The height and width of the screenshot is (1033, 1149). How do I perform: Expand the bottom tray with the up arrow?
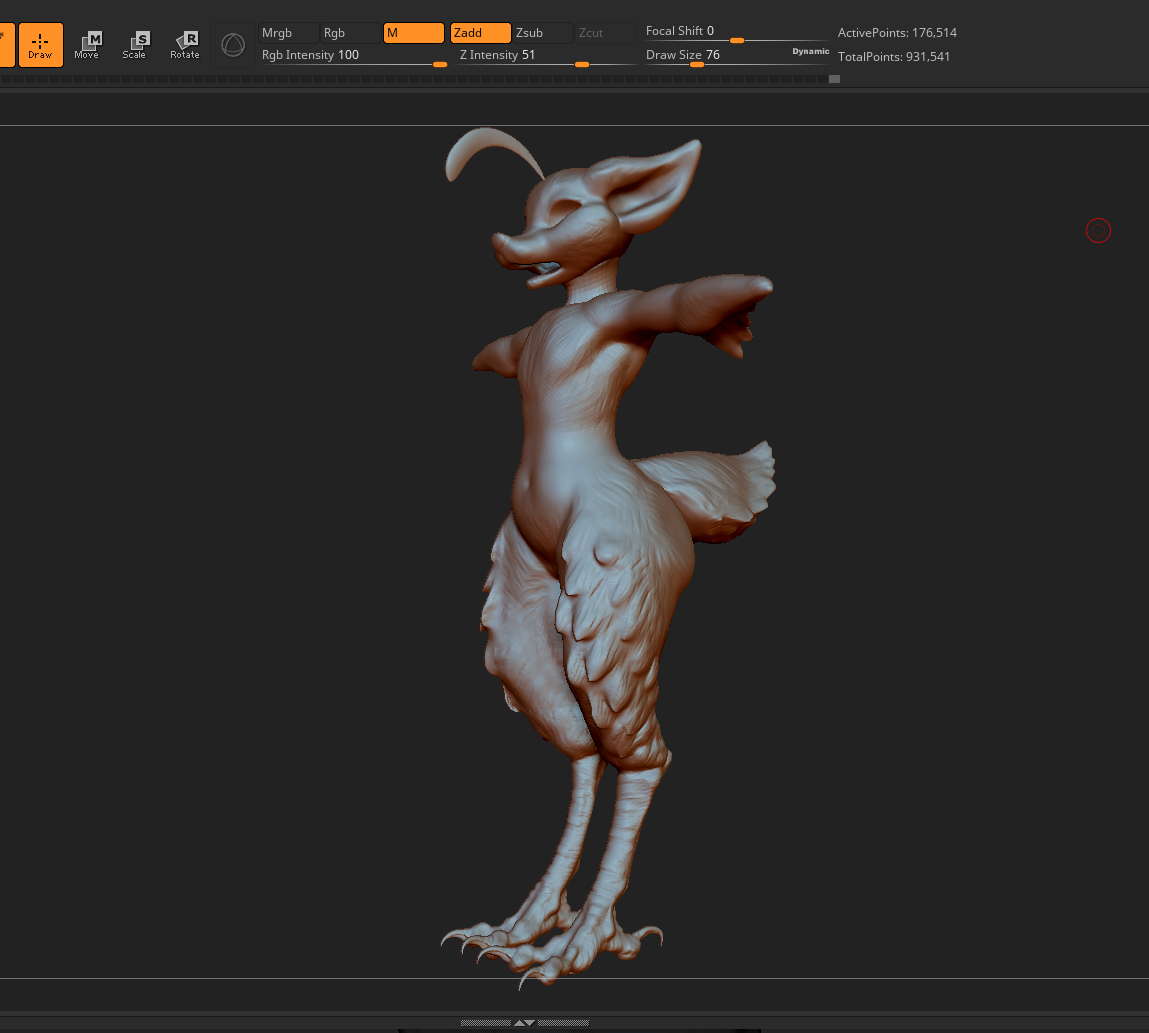[x=519, y=1023]
